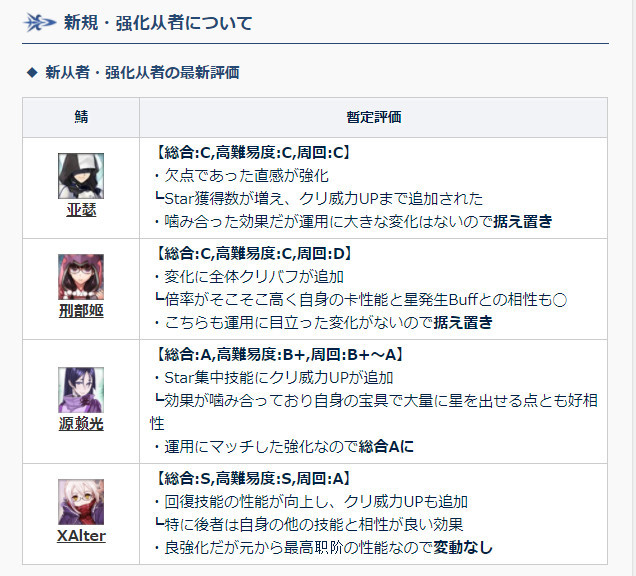Click the arrow emblem beside 新規・强化从者について
The image size is (636, 576).
coord(39,22)
